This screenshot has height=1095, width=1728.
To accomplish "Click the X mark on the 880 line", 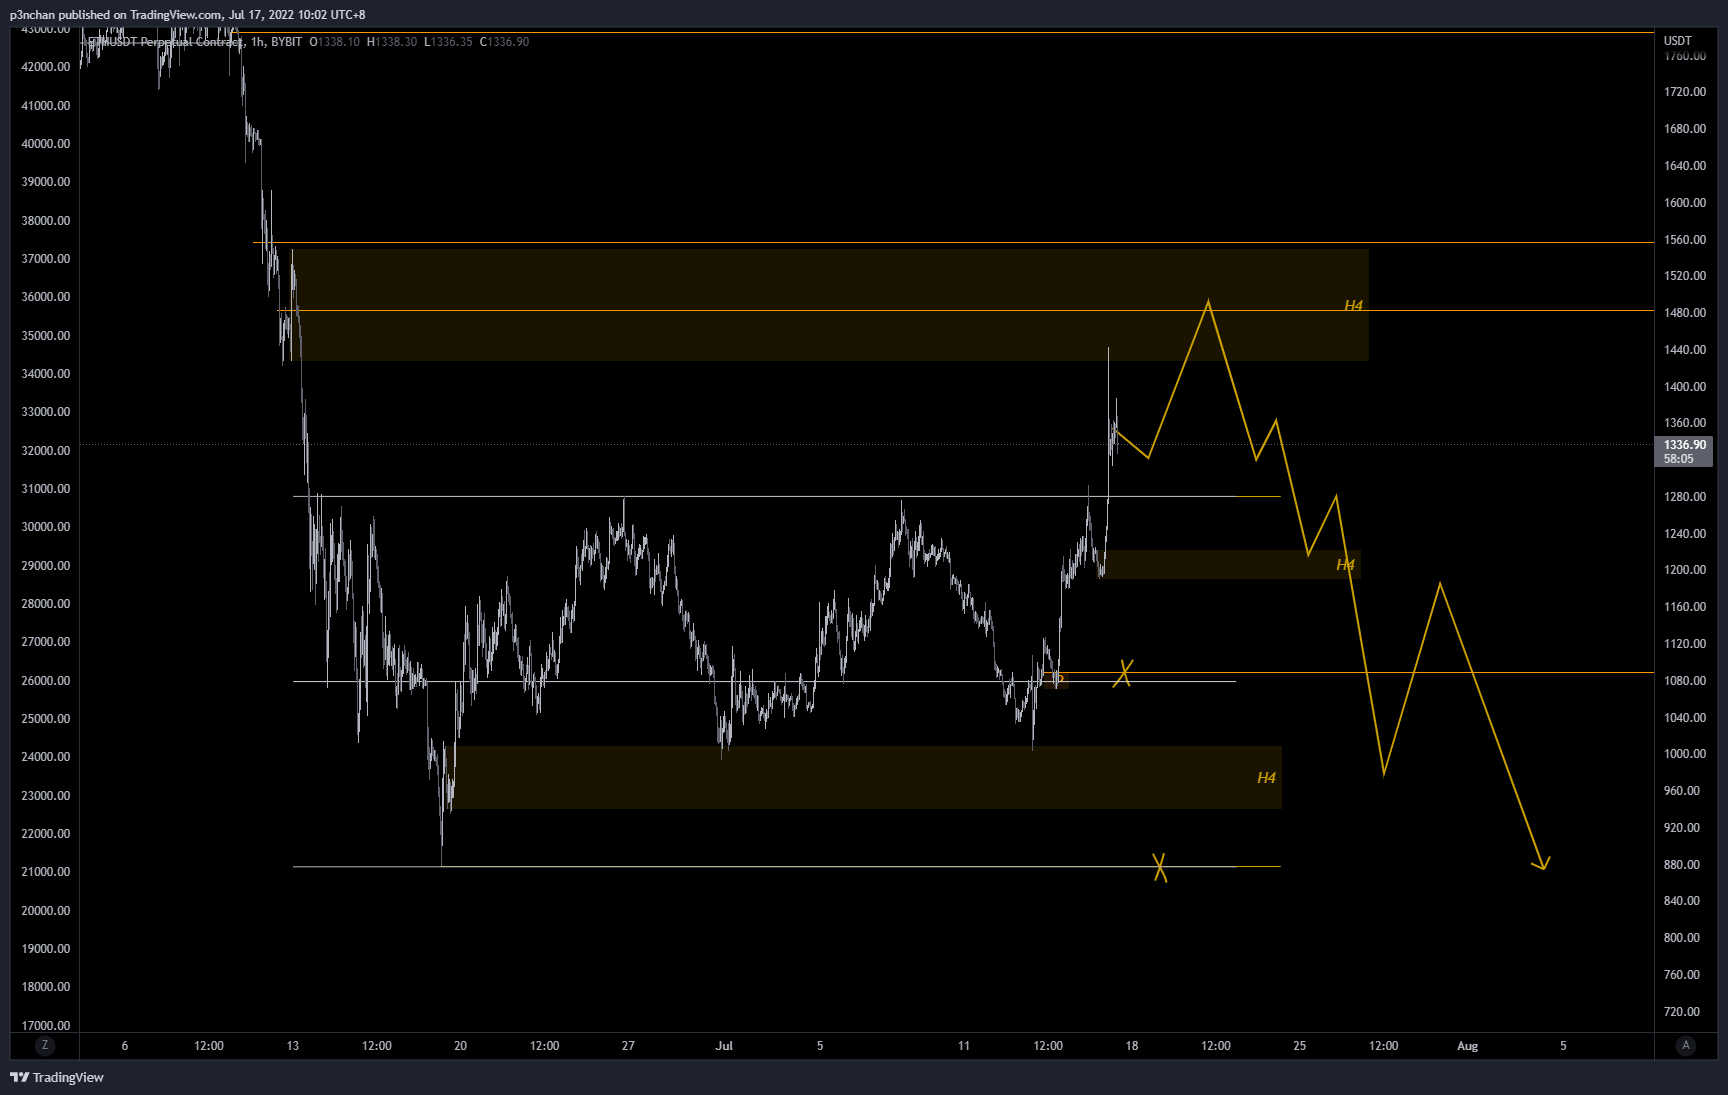I will pyautogui.click(x=1160, y=867).
